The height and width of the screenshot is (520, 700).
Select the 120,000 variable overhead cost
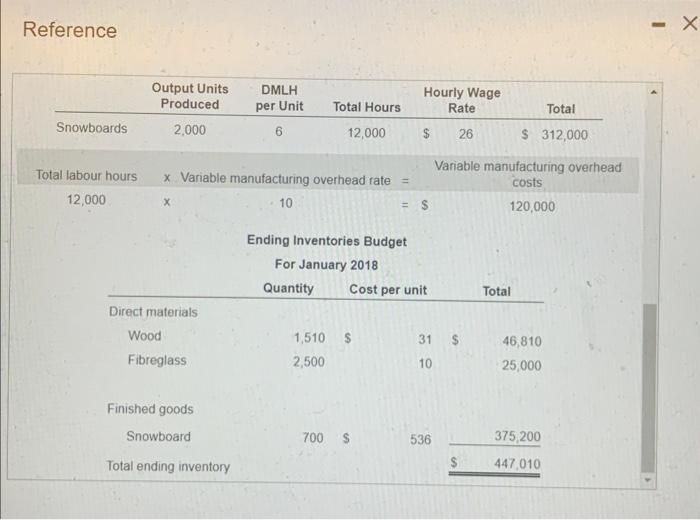tap(532, 207)
